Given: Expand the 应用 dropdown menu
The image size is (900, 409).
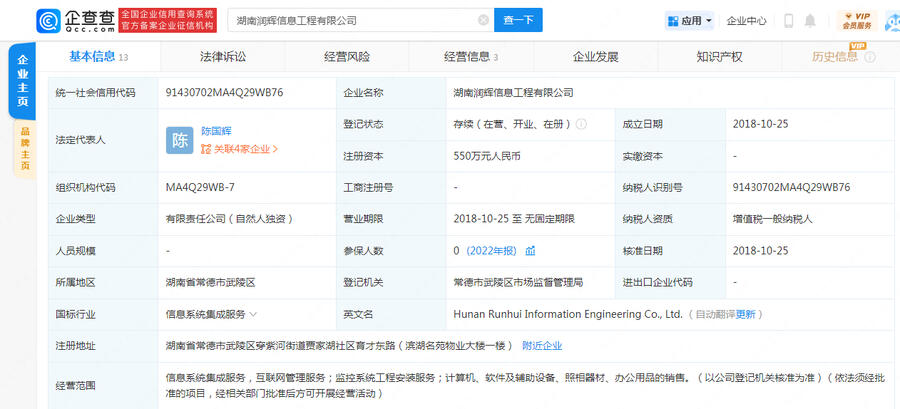Looking at the screenshot, I should tap(690, 21).
